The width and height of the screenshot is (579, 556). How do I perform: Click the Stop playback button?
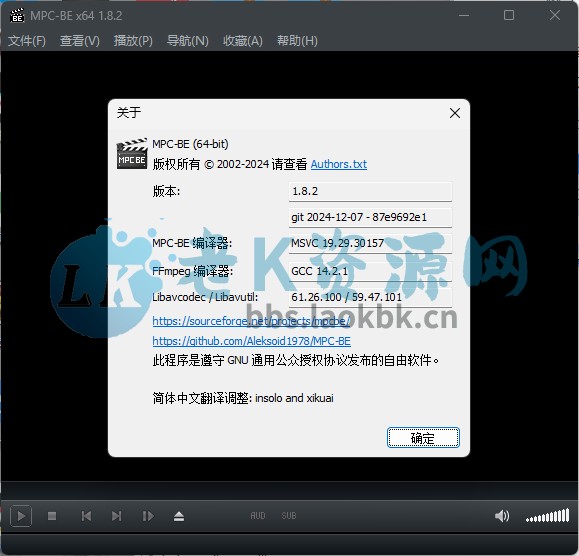click(x=52, y=516)
